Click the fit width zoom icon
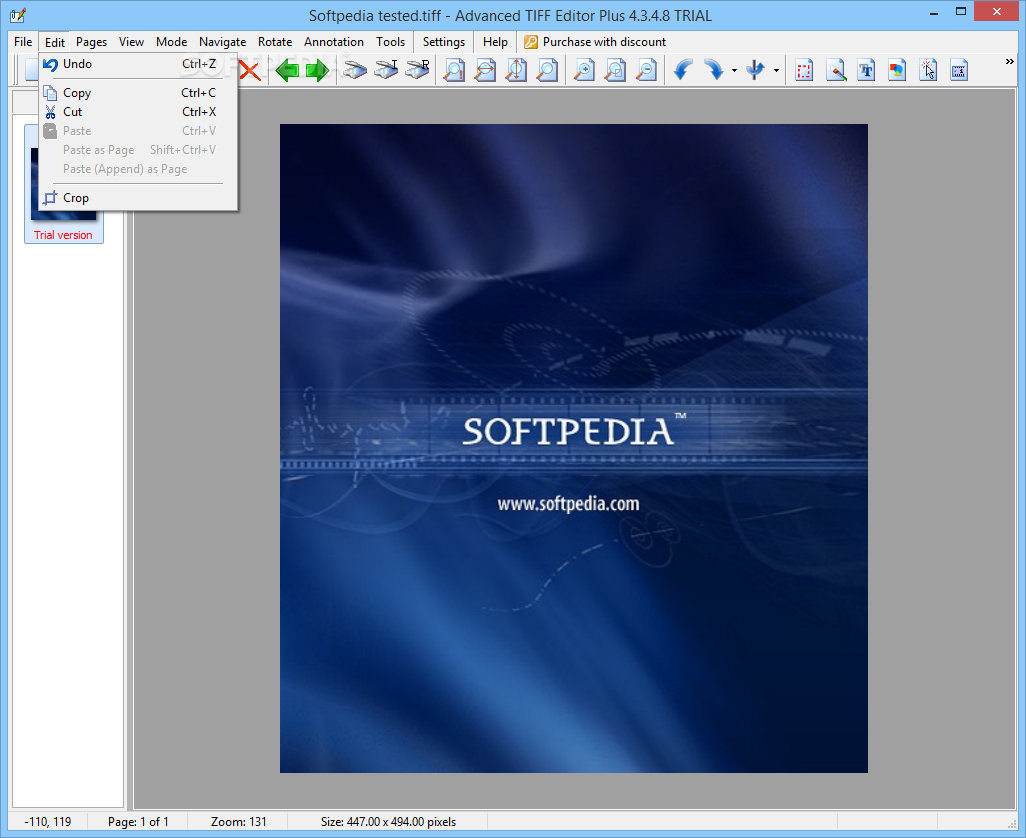This screenshot has height=838, width=1026. coord(485,70)
